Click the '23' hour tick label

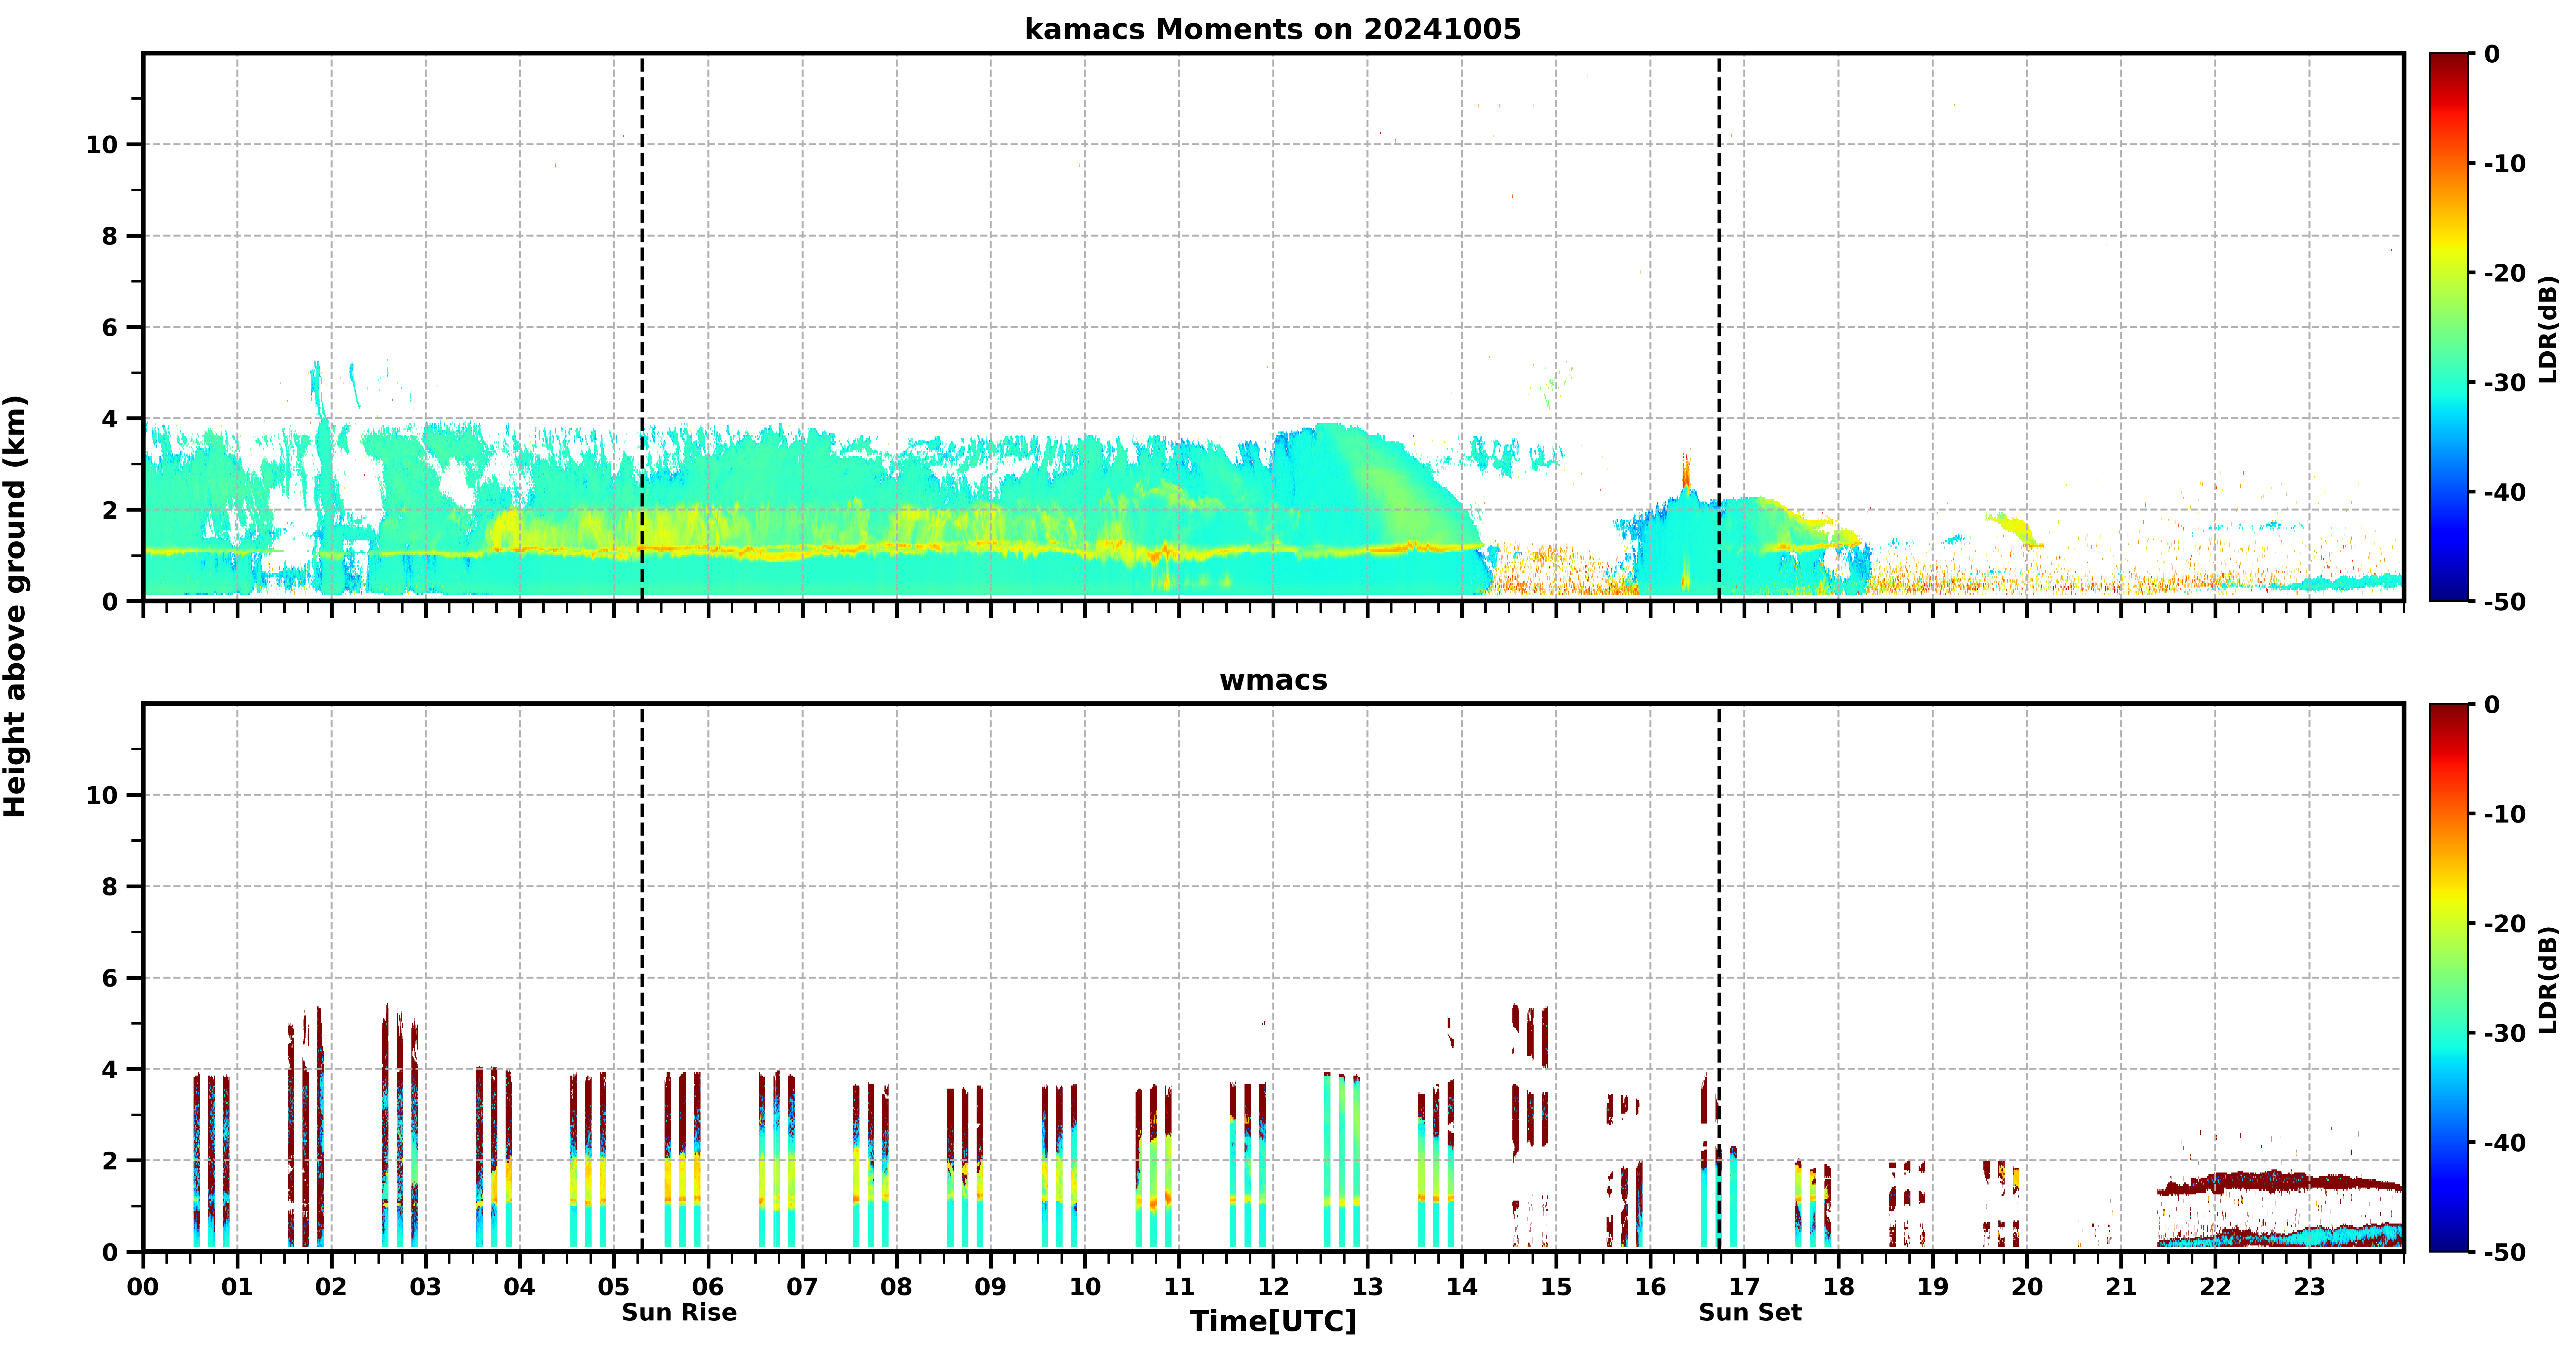tap(2310, 1287)
